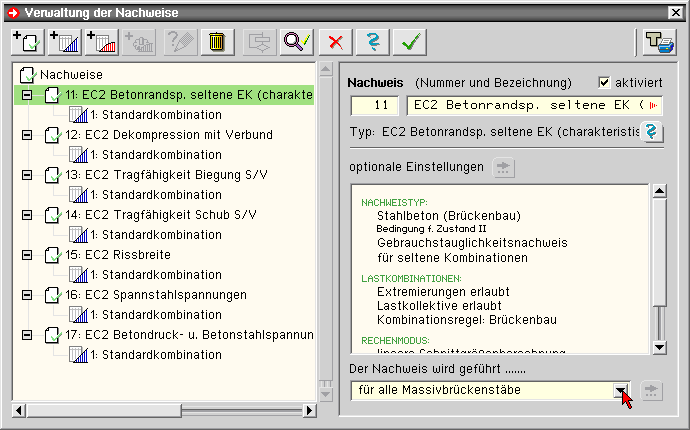Click the add blue load combination icon

coord(63,41)
